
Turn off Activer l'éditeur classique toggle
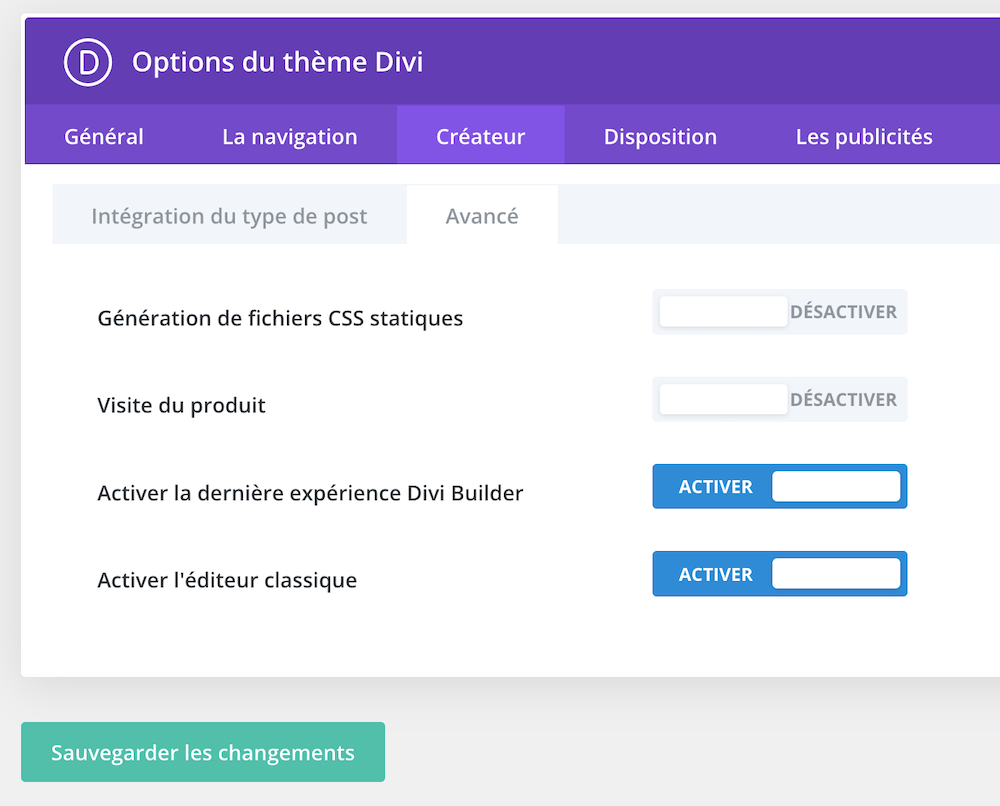(x=779, y=574)
